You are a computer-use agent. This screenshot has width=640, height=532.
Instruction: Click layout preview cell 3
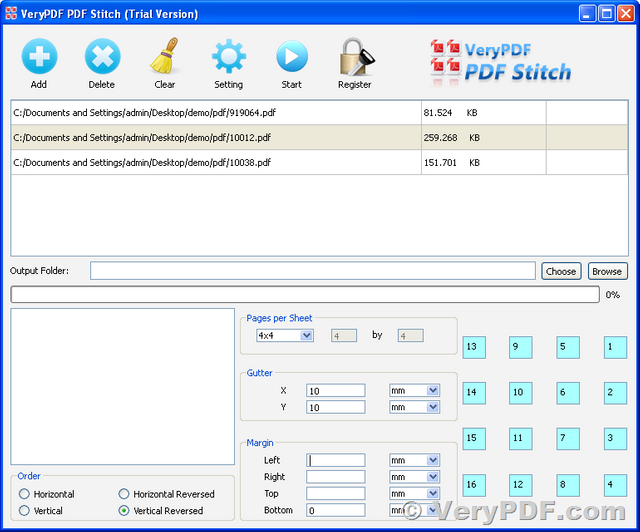[x=615, y=439]
